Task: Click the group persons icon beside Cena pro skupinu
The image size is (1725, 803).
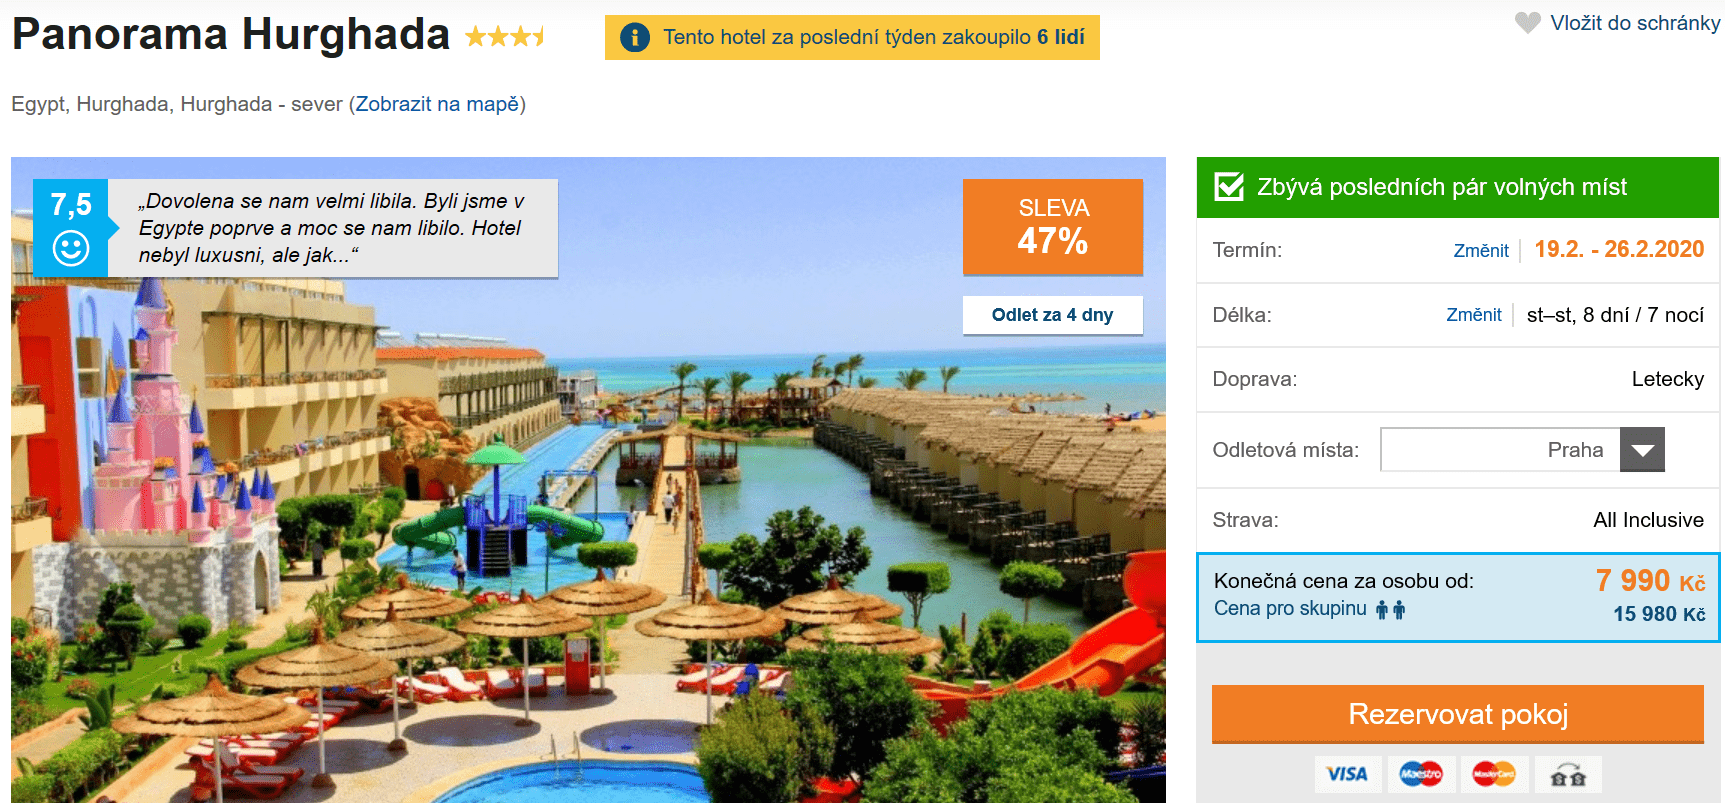Action: click(1390, 609)
